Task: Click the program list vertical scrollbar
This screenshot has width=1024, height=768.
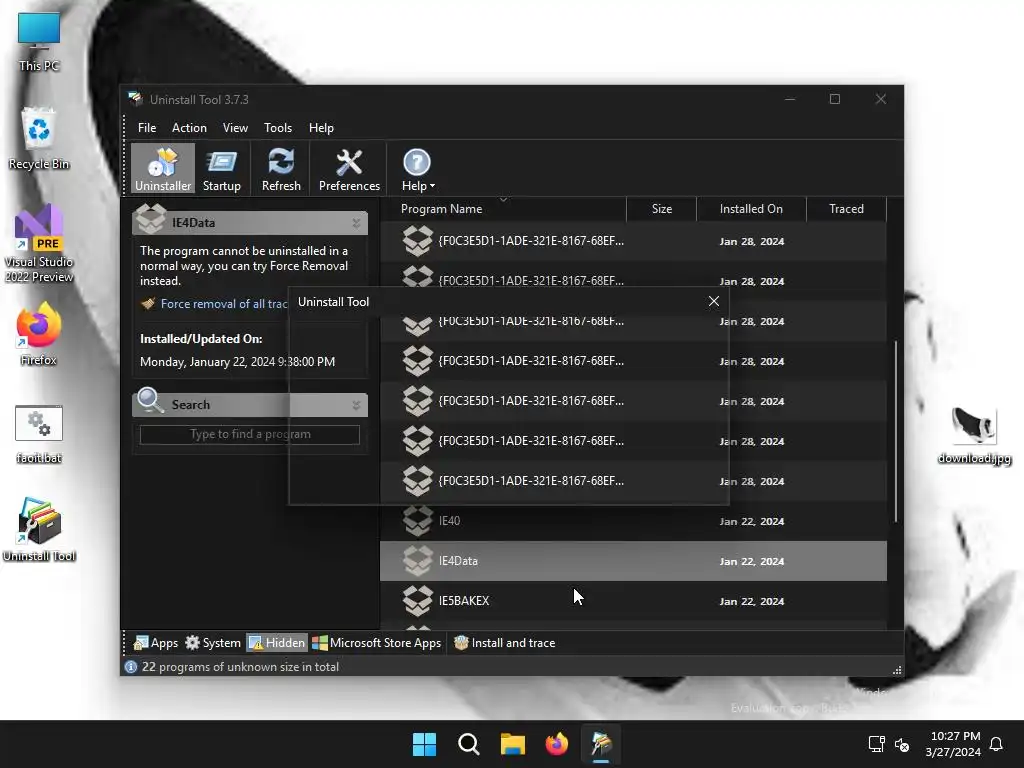Action: pyautogui.click(x=895, y=431)
